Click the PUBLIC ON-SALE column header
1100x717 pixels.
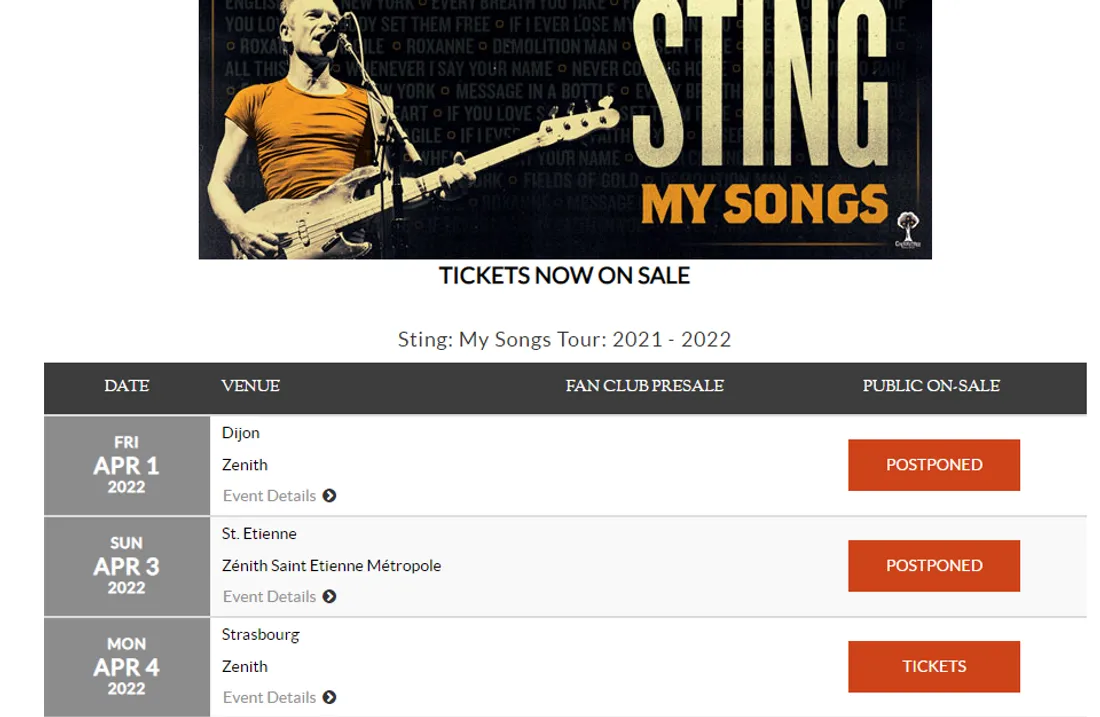(931, 386)
